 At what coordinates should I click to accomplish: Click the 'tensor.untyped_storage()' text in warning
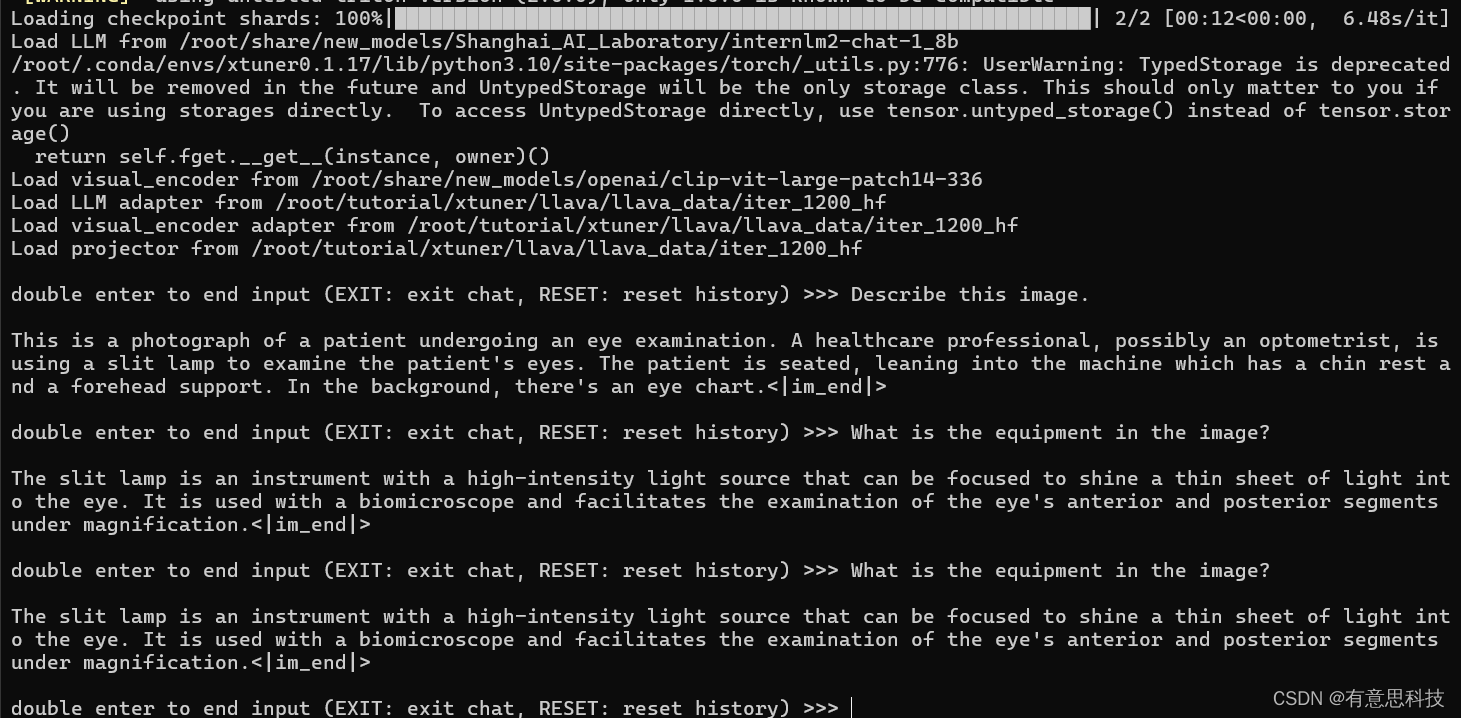click(1031, 111)
